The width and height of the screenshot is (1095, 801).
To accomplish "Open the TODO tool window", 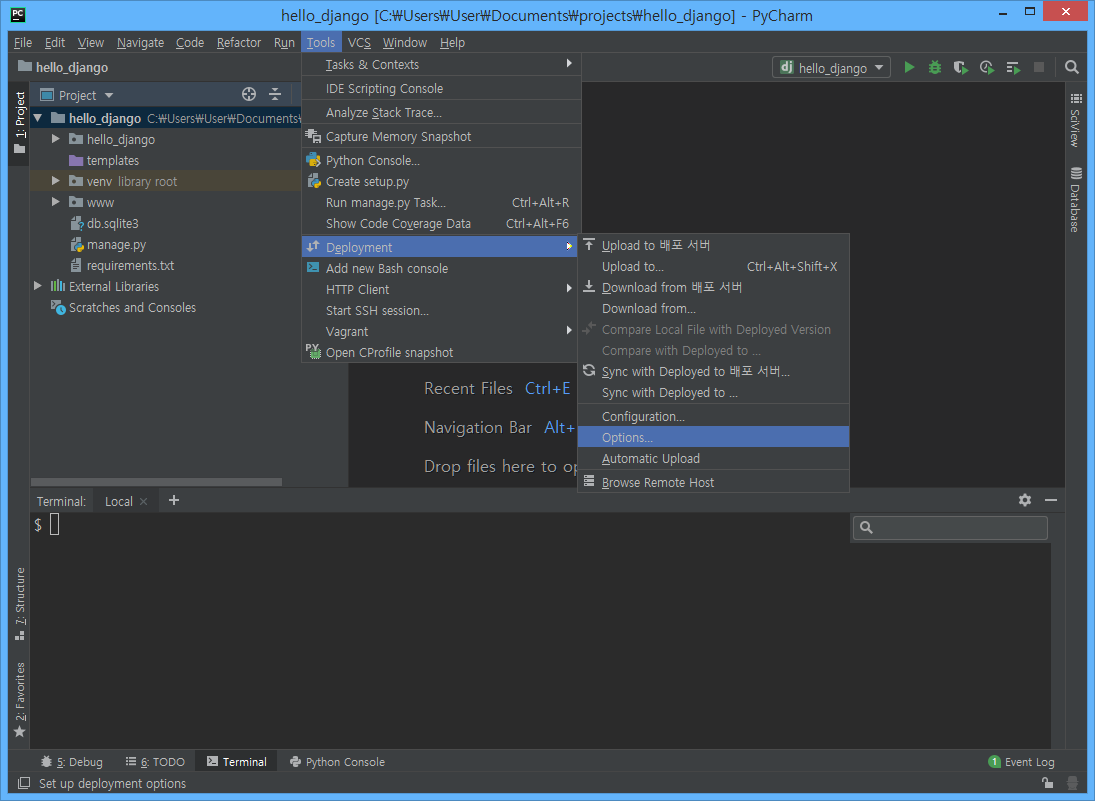I will click(155, 762).
